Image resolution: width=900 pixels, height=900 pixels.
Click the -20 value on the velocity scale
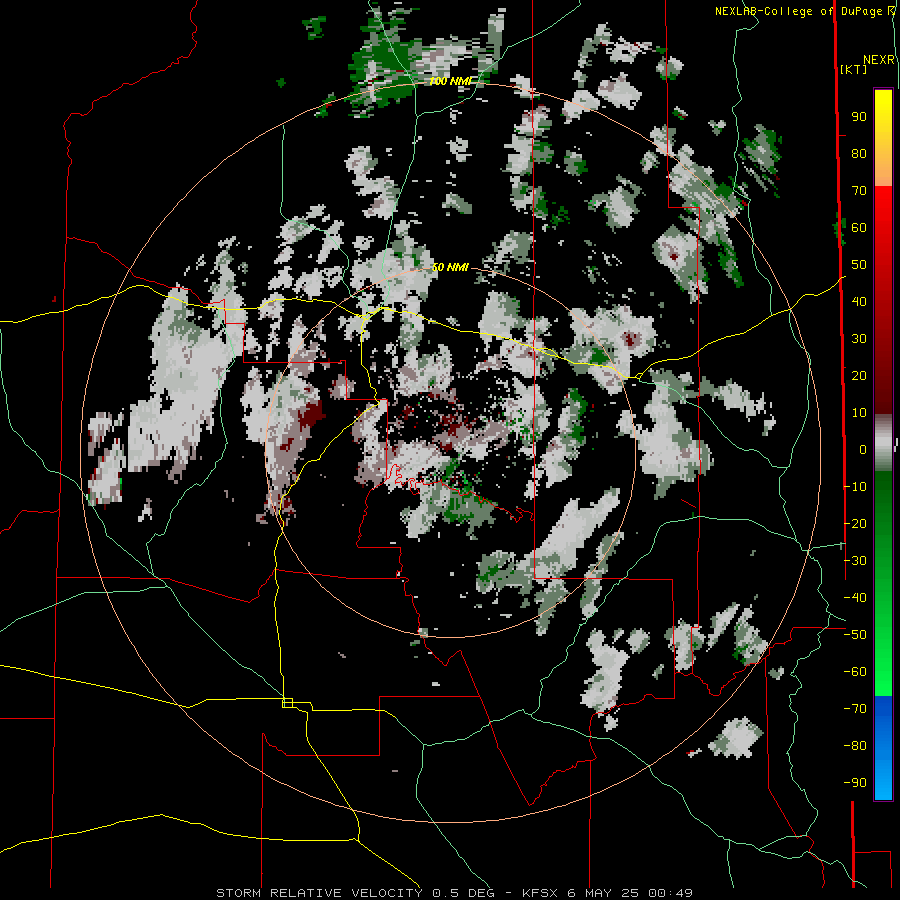855,523
